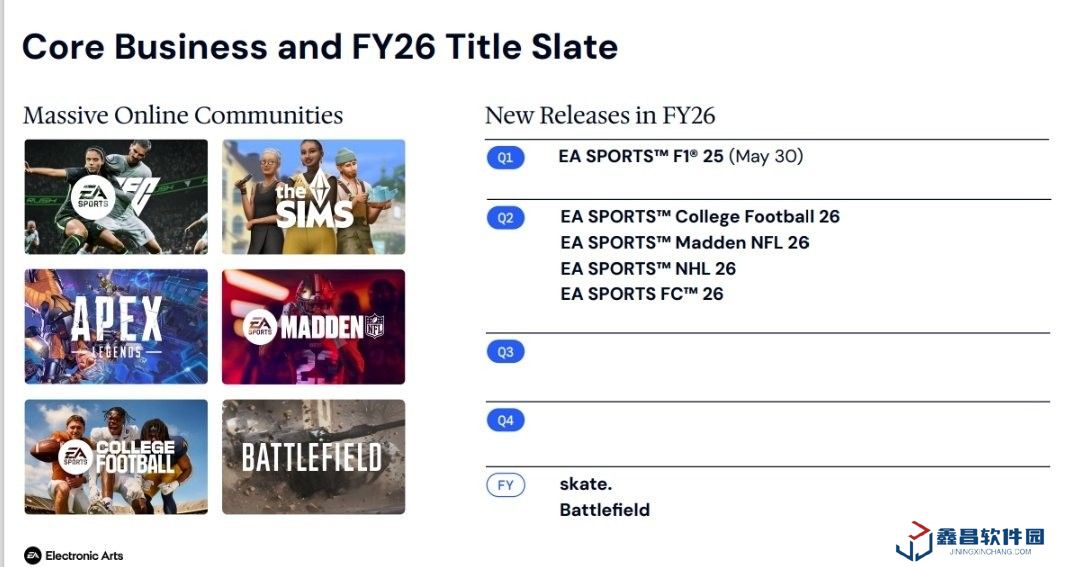Click the Q1 quarter badge

(x=505, y=158)
